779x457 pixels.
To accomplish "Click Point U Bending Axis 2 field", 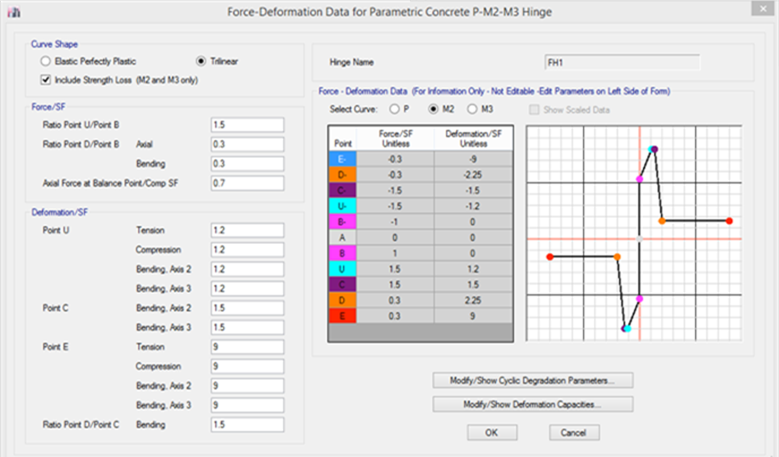I will [x=247, y=269].
